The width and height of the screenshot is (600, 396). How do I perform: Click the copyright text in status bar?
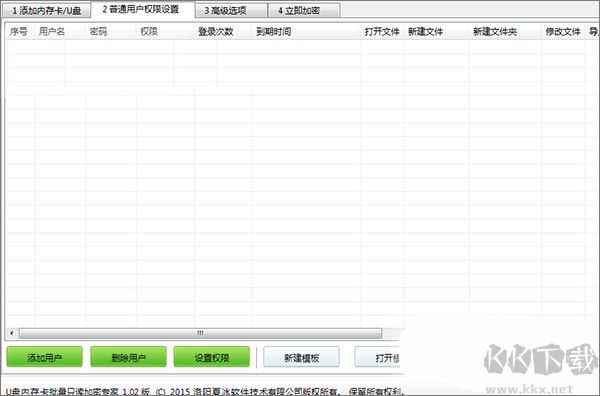[x=205, y=391]
